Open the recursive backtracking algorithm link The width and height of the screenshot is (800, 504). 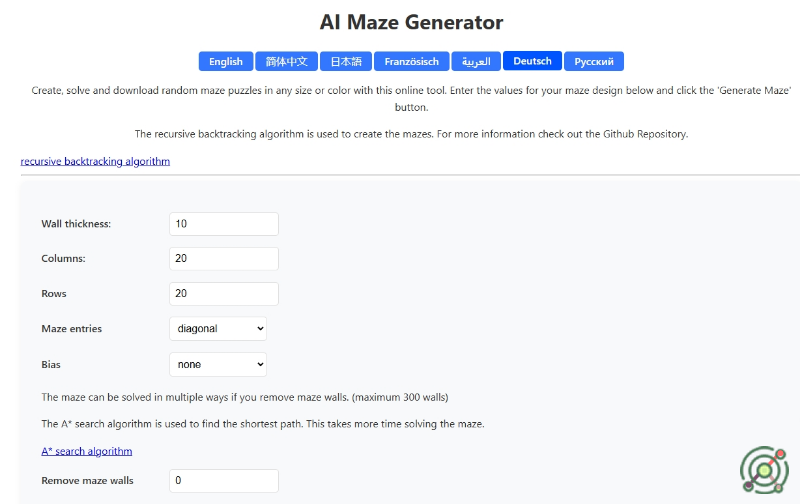tap(95, 161)
